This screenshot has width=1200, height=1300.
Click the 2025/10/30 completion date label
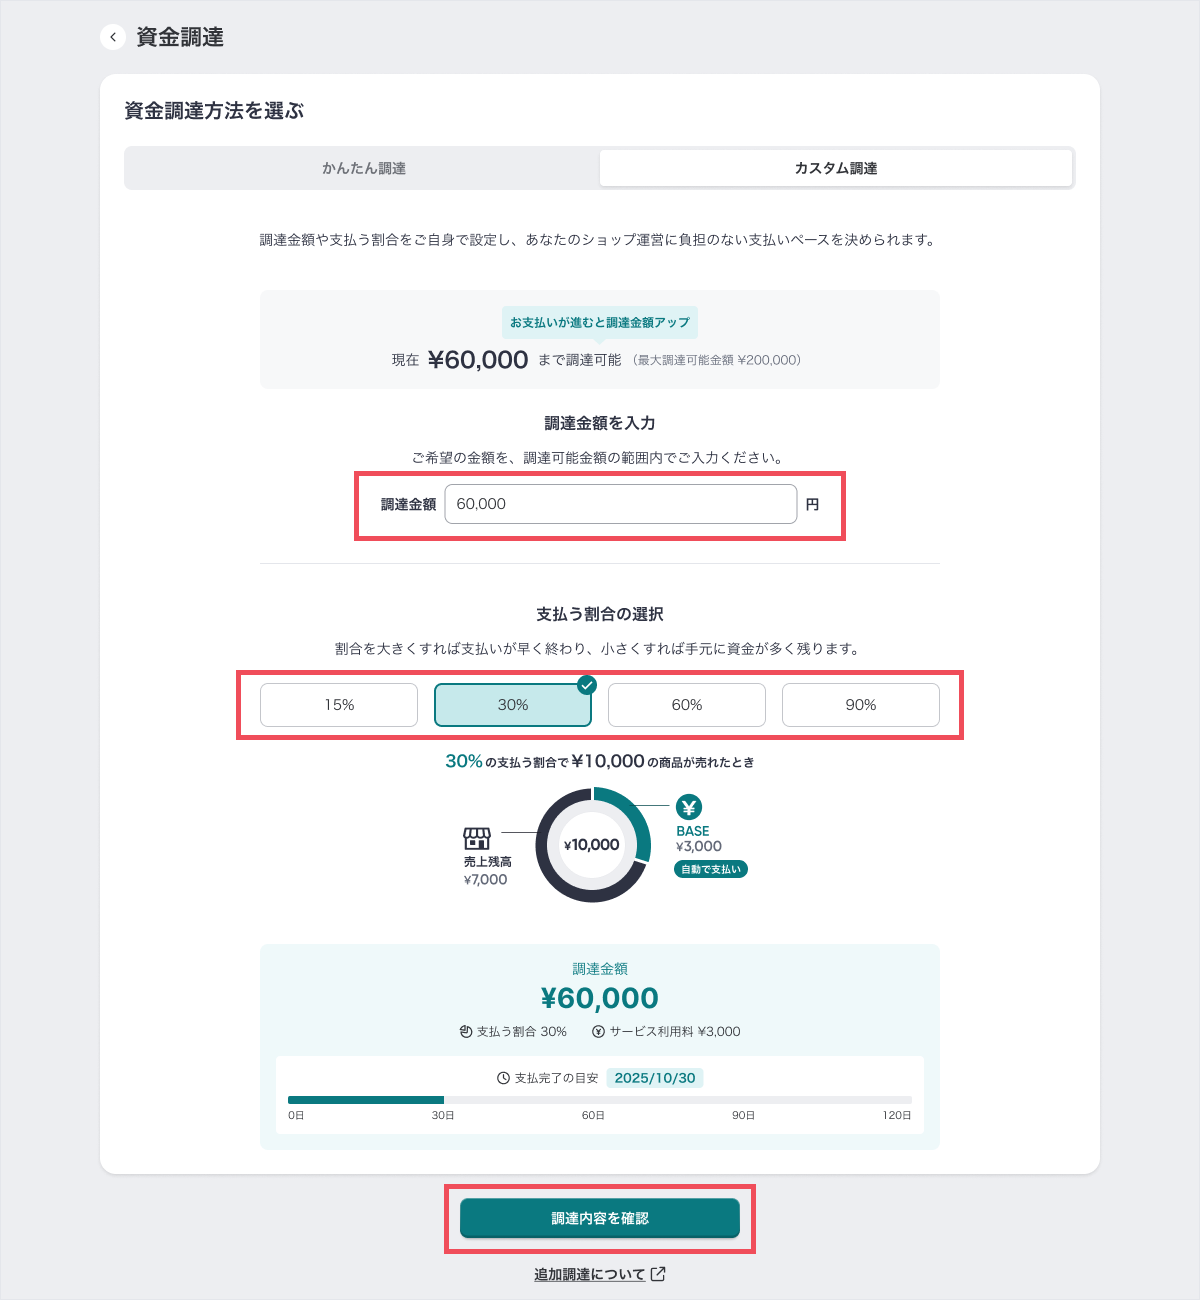click(655, 1078)
